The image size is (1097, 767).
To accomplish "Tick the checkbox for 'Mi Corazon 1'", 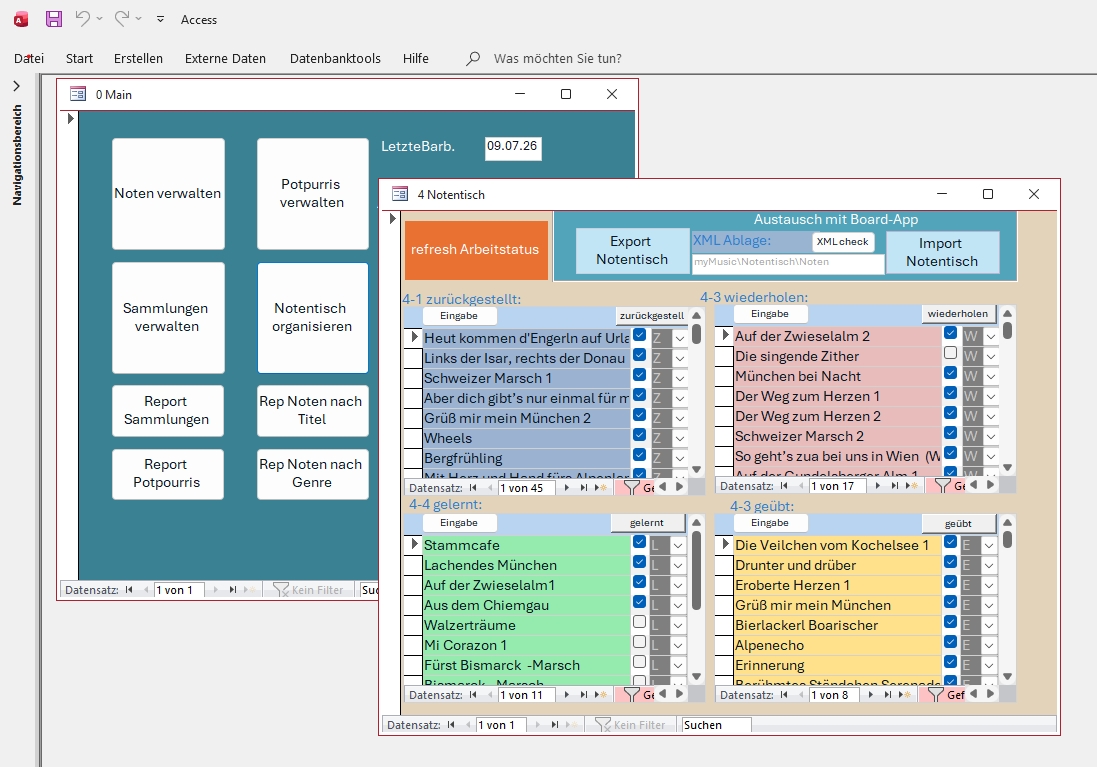I will click(639, 642).
